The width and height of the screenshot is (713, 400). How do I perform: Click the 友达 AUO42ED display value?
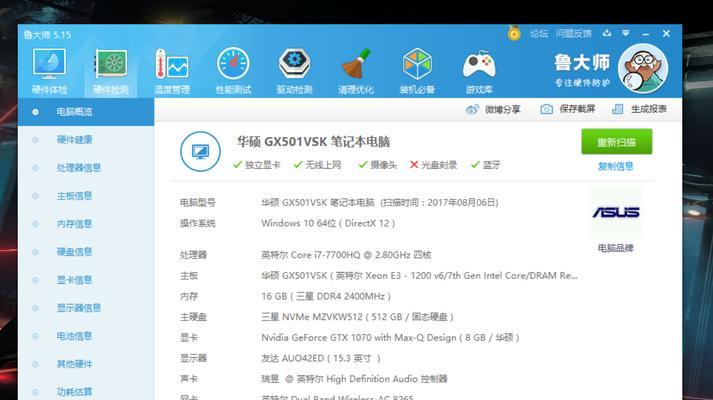click(321, 358)
